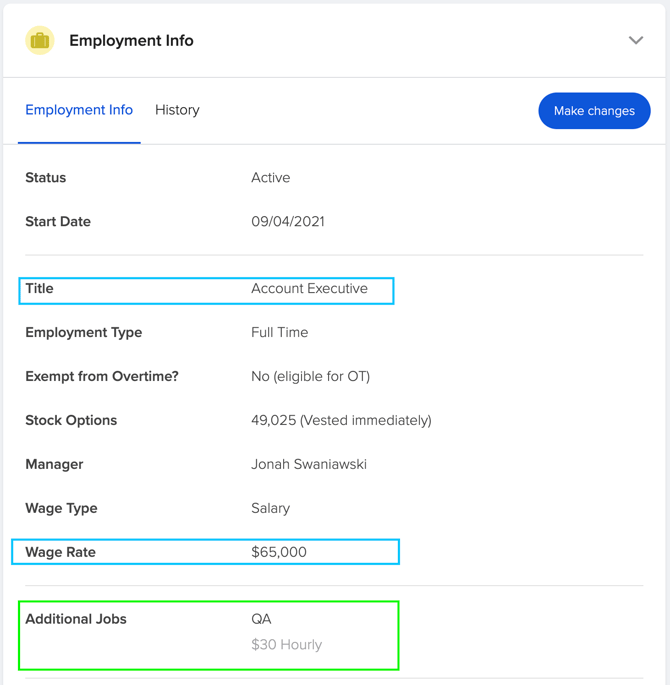Screen dimensions: 670x685
Task: Click the Full Time employment type value
Action: point(280,332)
